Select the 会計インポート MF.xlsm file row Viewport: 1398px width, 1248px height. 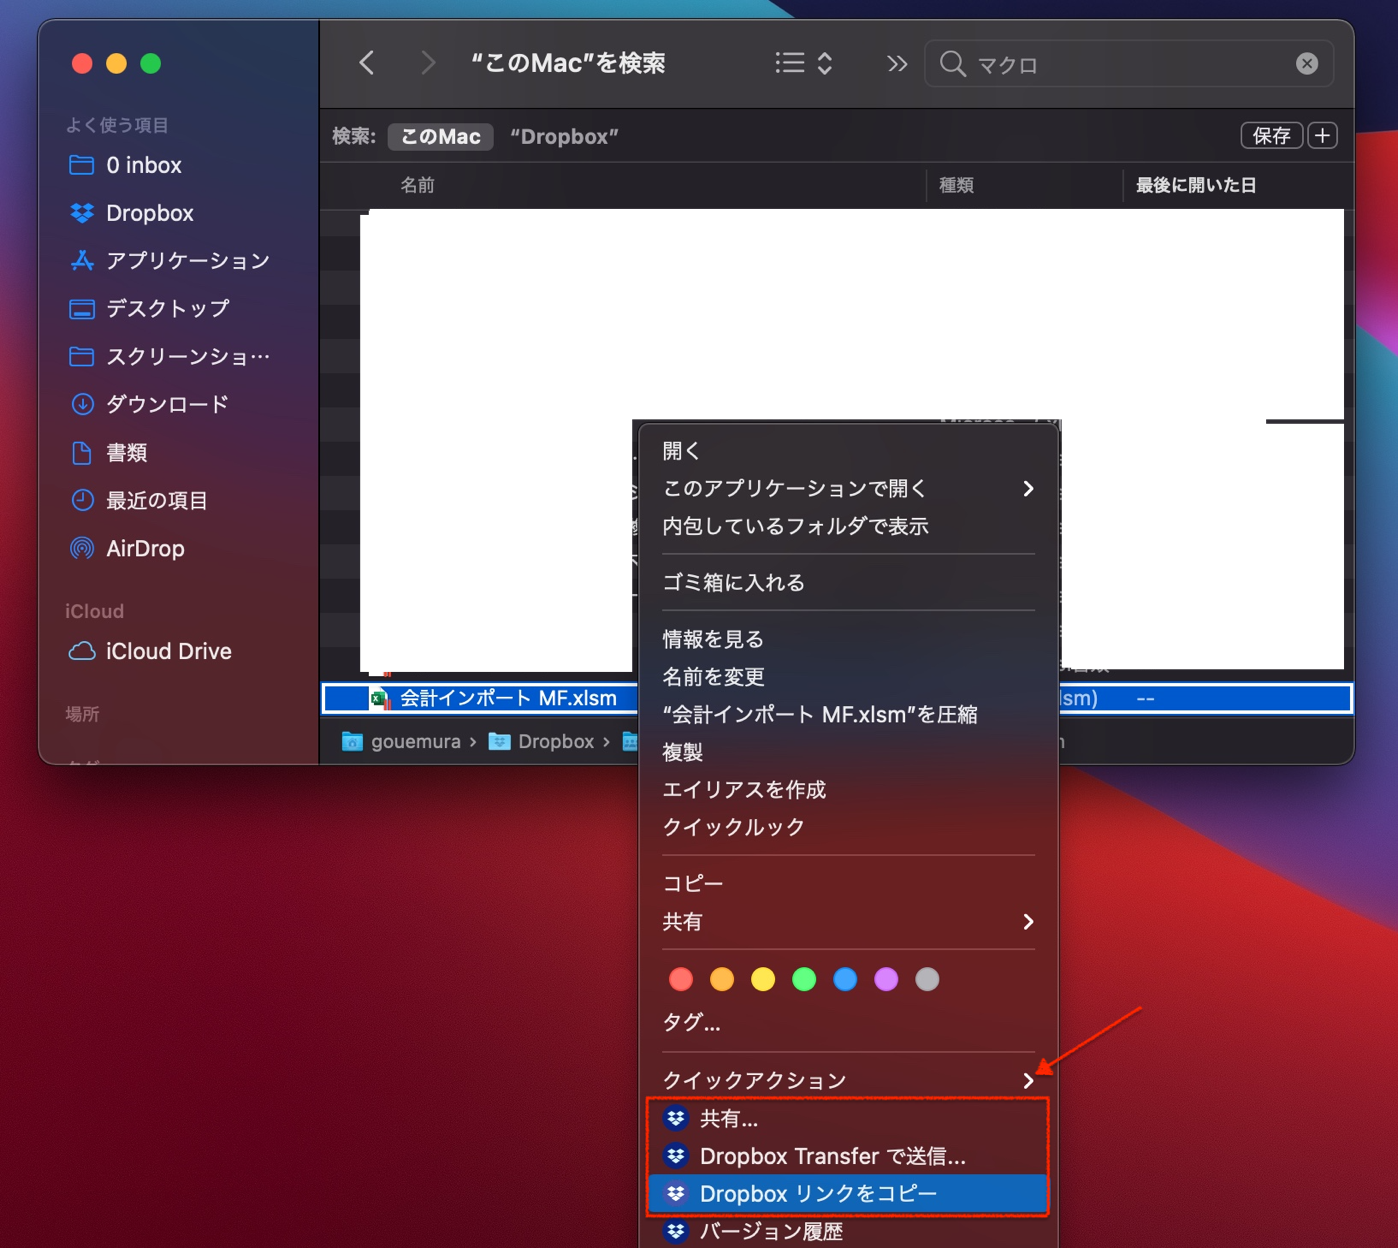click(x=837, y=698)
